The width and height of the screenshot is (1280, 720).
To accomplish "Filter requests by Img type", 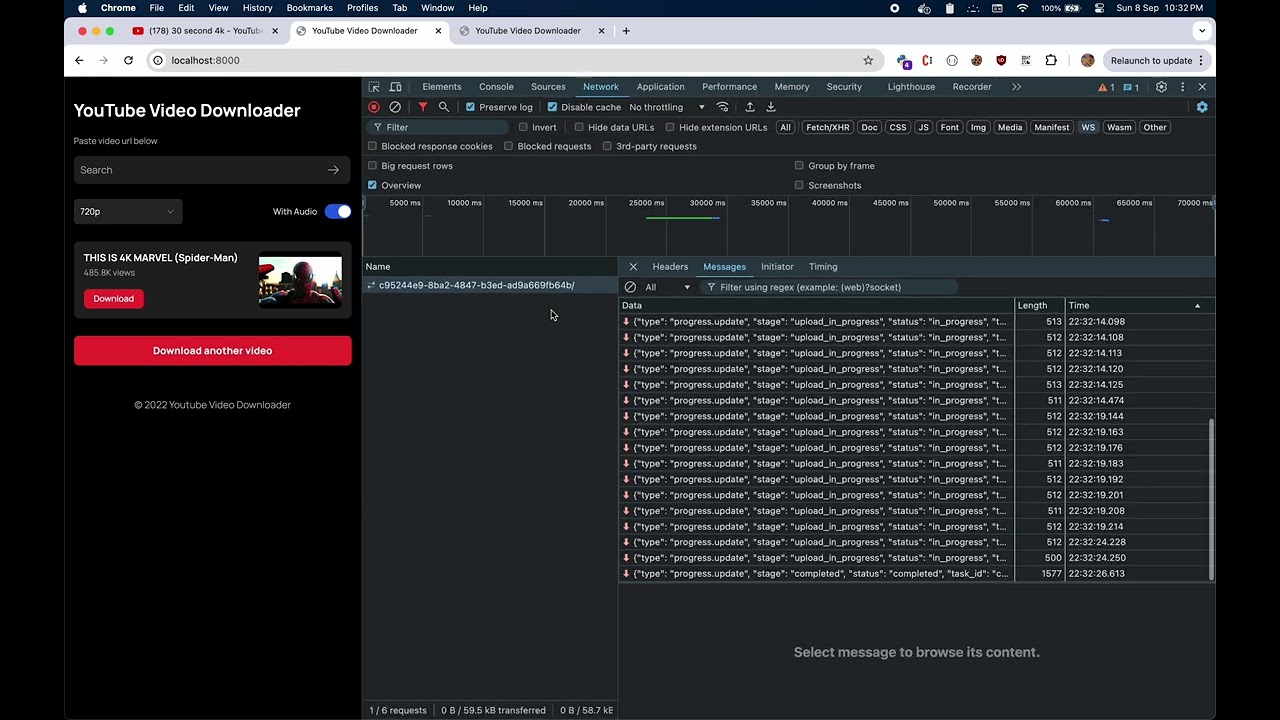I will [978, 127].
